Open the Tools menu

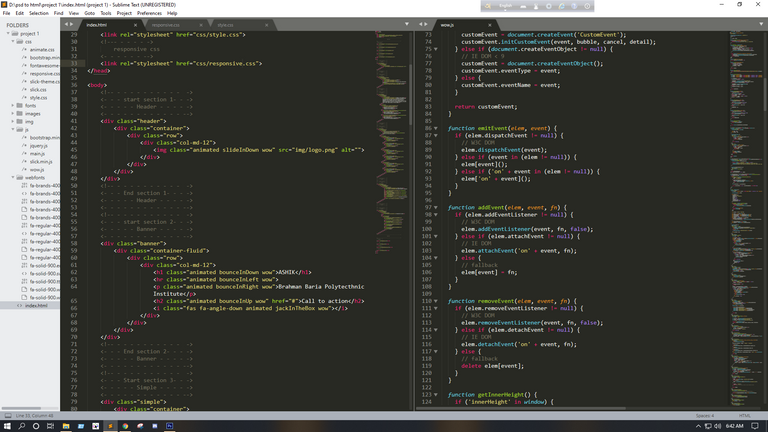(106, 13)
